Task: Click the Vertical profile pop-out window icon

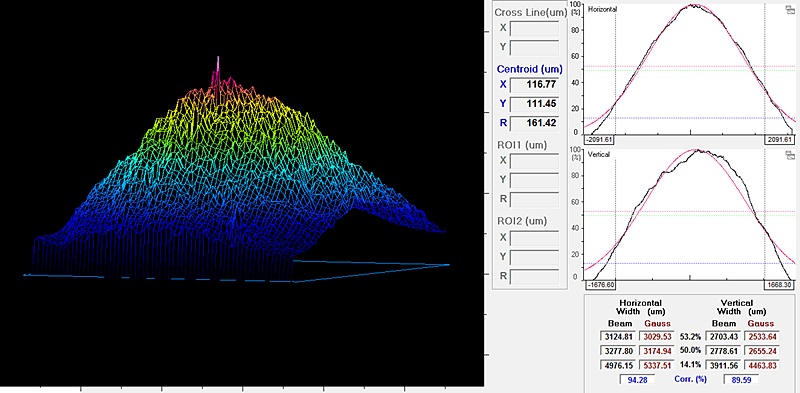Action: point(789,155)
